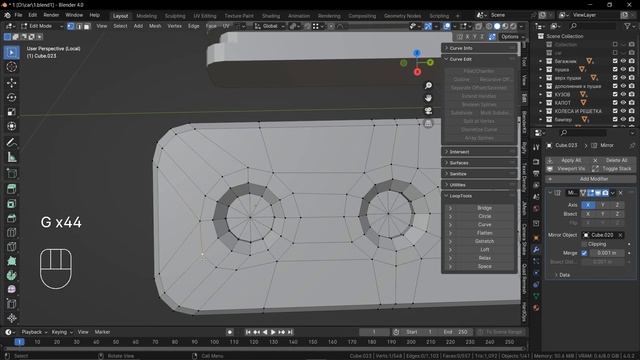Open the Render properties tab icon
Screen dimensions: 640x360
(x=536, y=162)
